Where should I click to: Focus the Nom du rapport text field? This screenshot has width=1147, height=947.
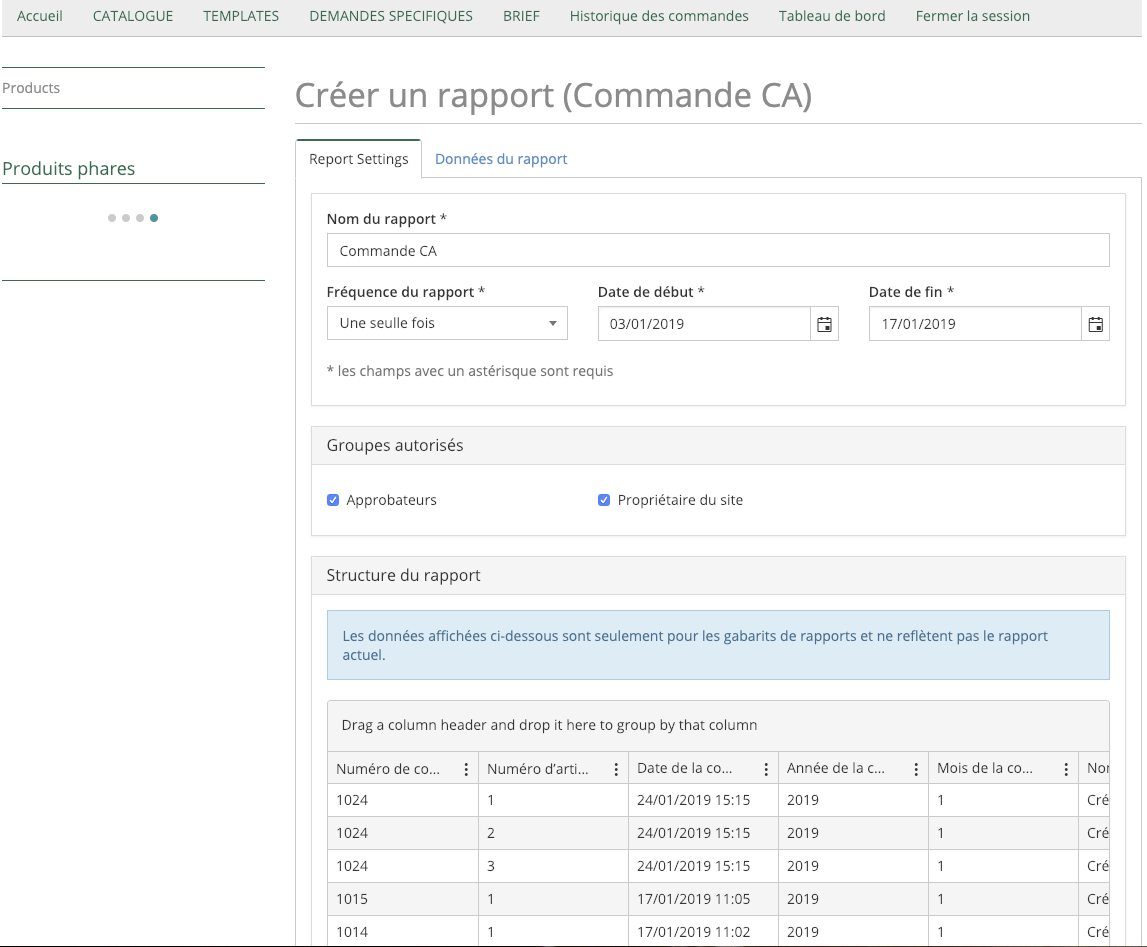point(718,251)
